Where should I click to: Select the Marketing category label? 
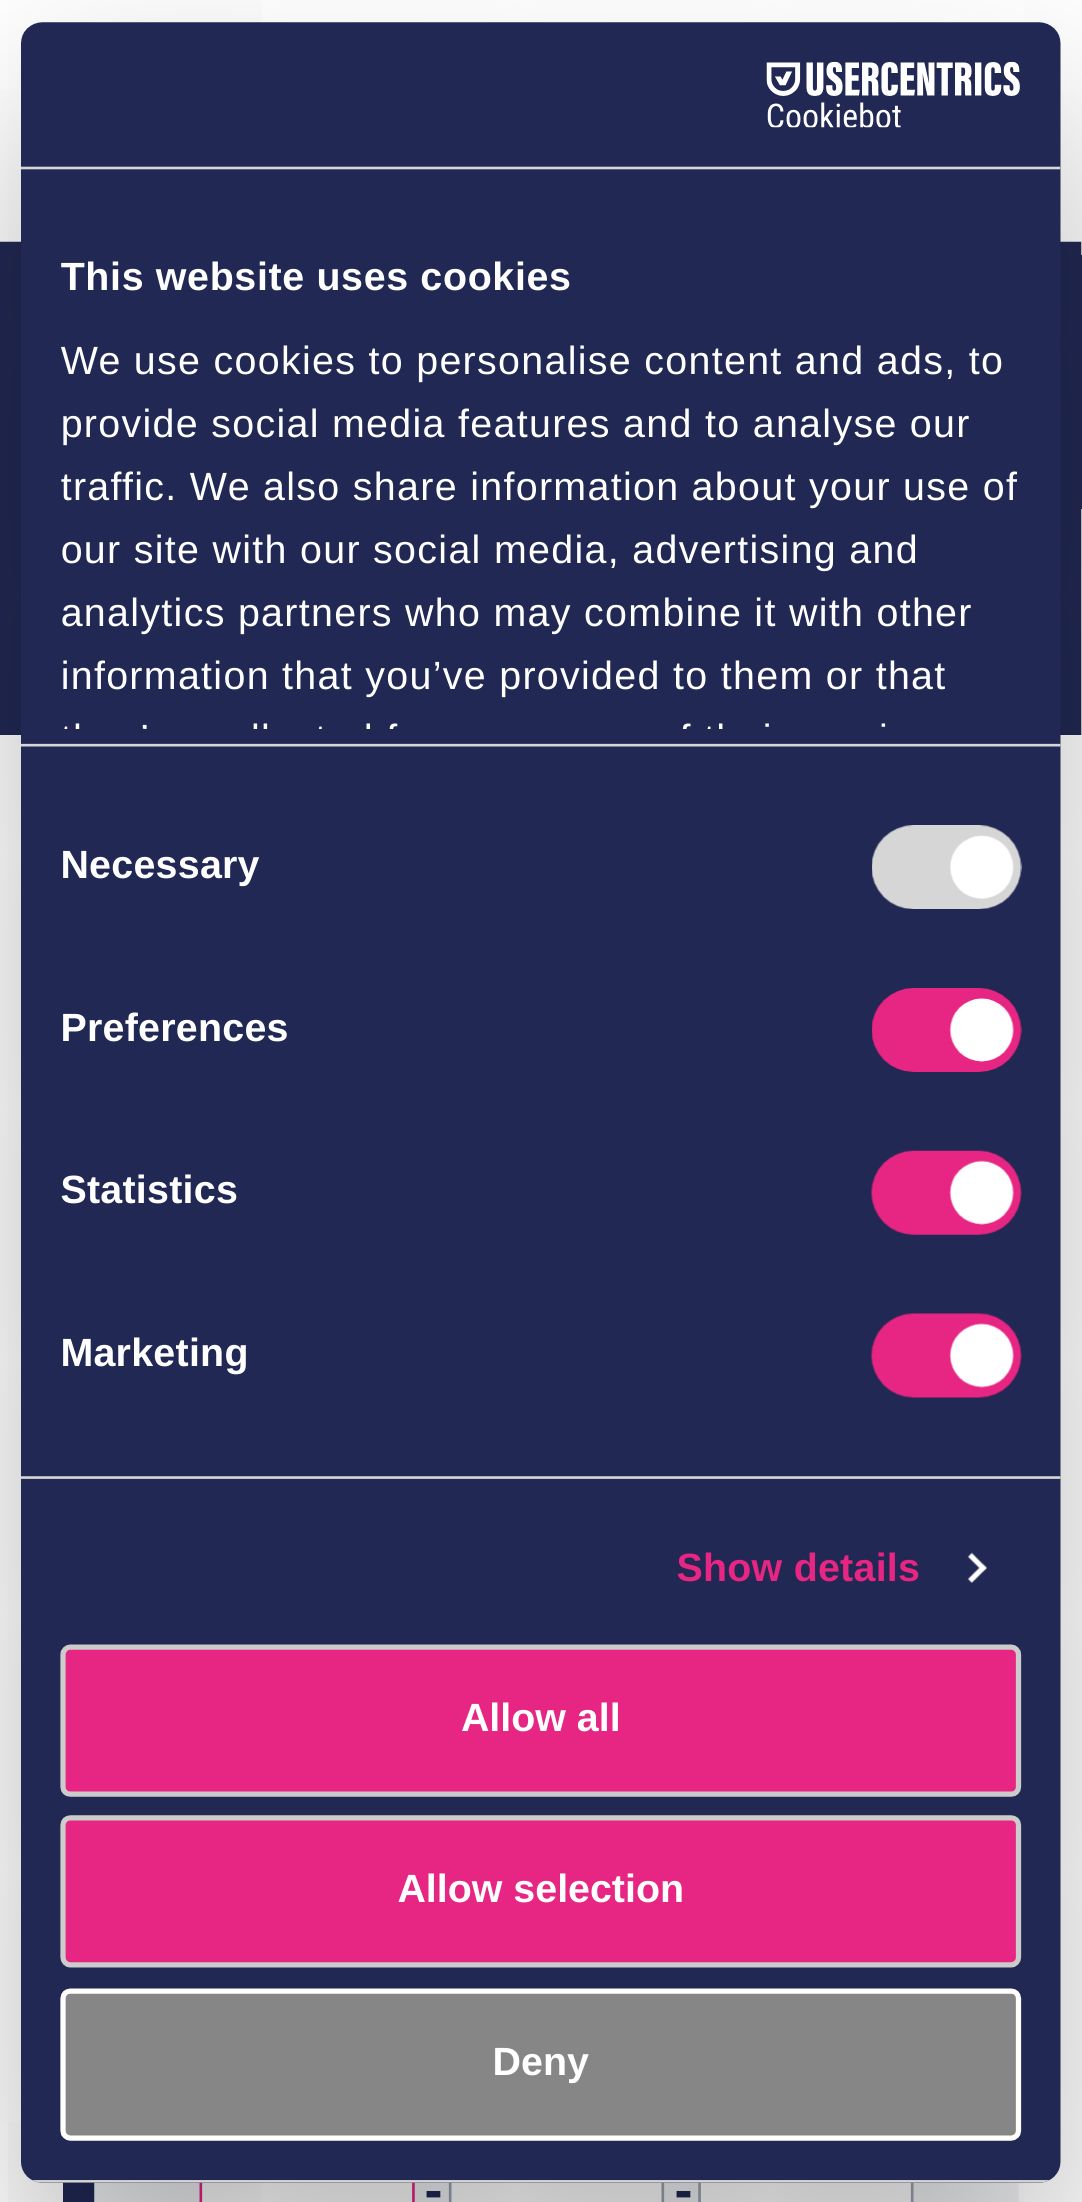pyautogui.click(x=154, y=1353)
